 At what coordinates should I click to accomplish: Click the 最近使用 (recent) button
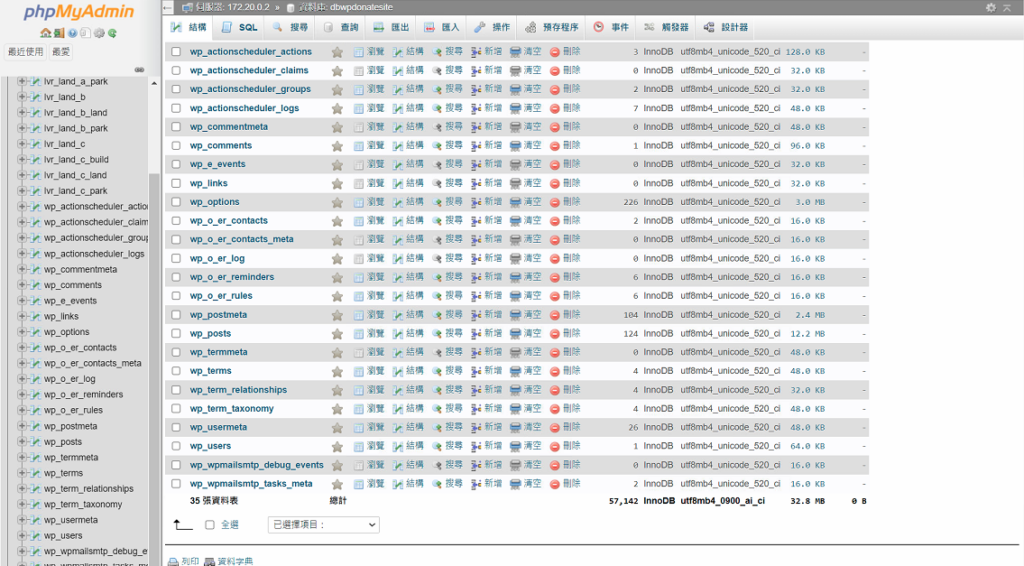pyautogui.click(x=26, y=51)
